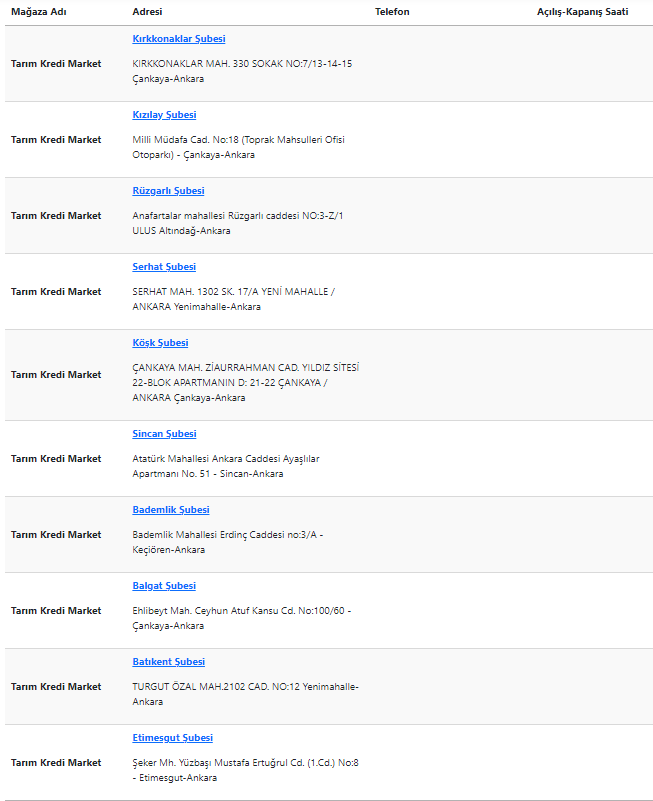653x801 pixels.
Task: Click the Adresi column header
Action: pyautogui.click(x=147, y=12)
